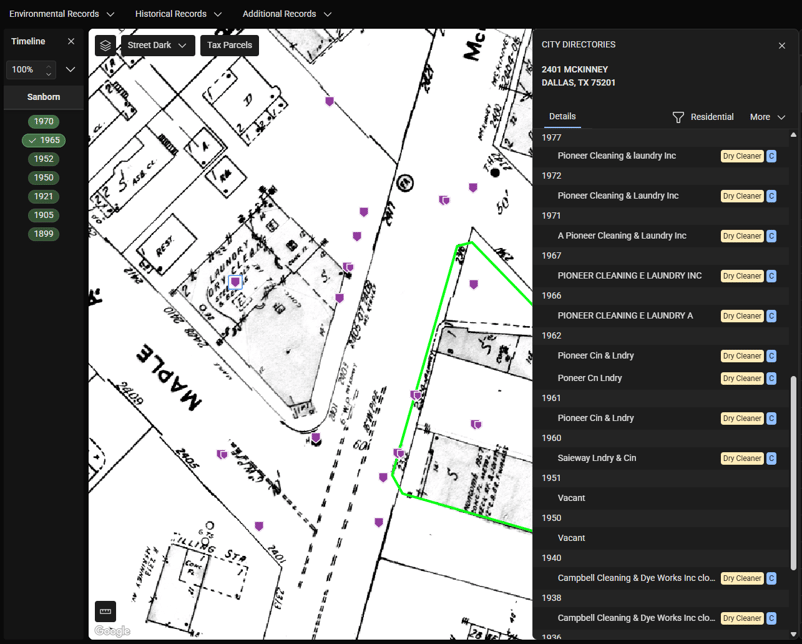Screen dimensions: 802x644
Task: Click the 100% opacity stepper field
Action: (24, 70)
